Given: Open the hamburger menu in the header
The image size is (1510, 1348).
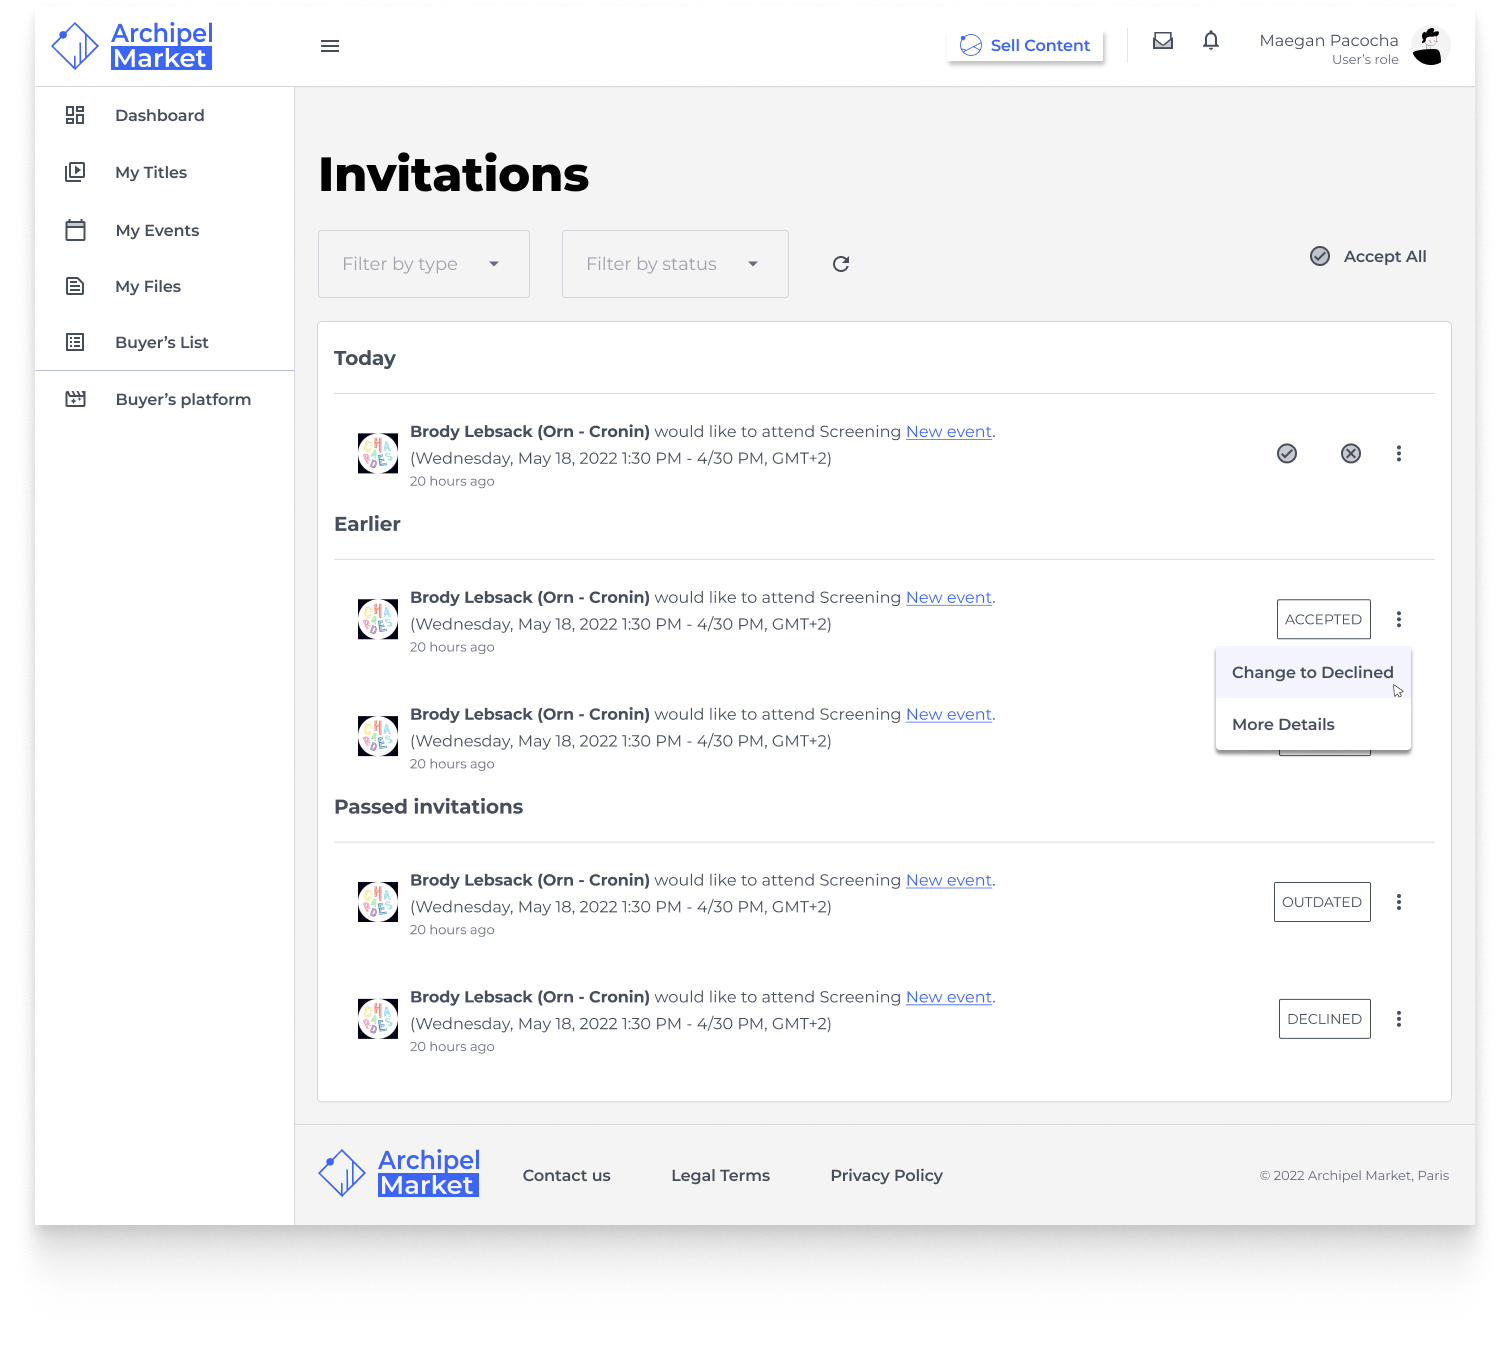Looking at the screenshot, I should (330, 46).
